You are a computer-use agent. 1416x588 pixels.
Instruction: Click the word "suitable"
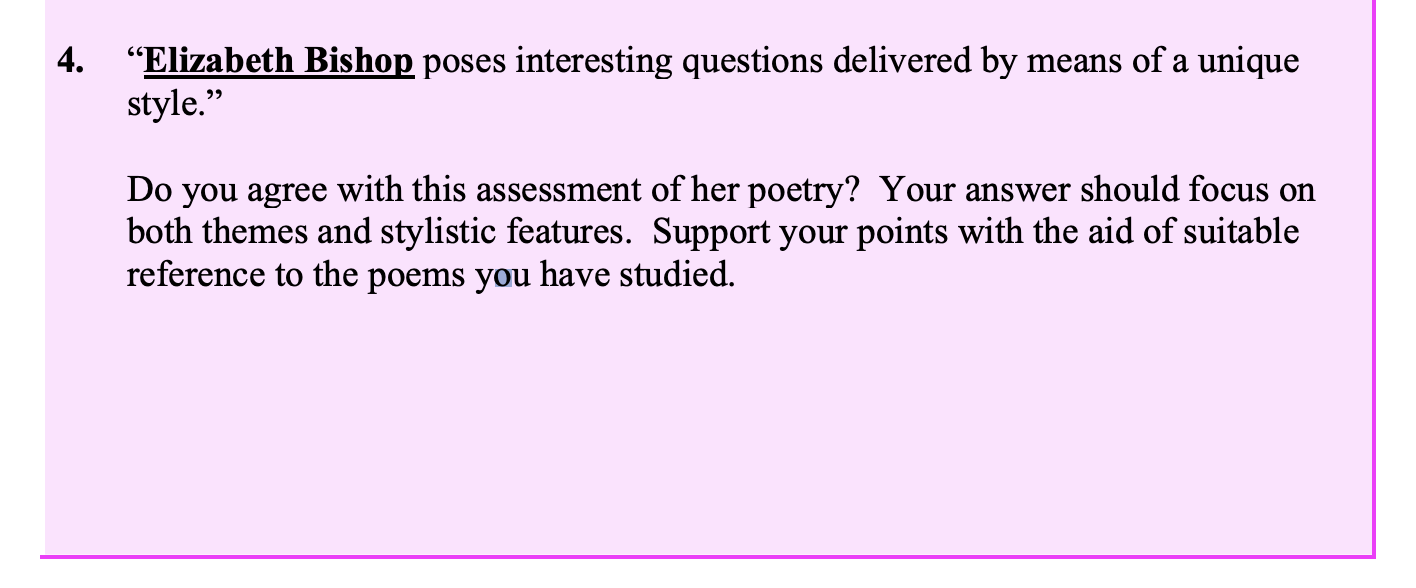point(1241,232)
